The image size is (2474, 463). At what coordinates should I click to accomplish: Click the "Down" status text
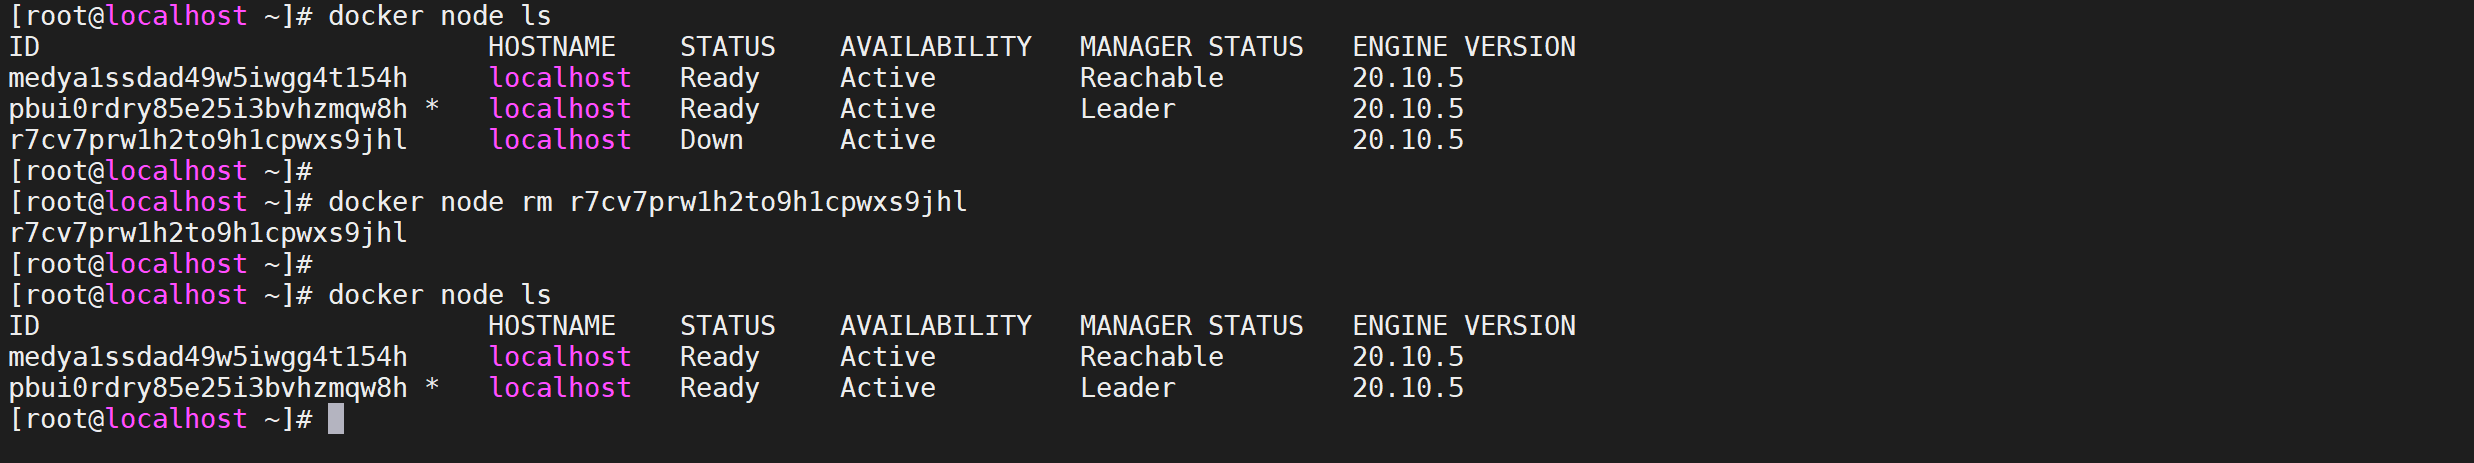(711, 140)
